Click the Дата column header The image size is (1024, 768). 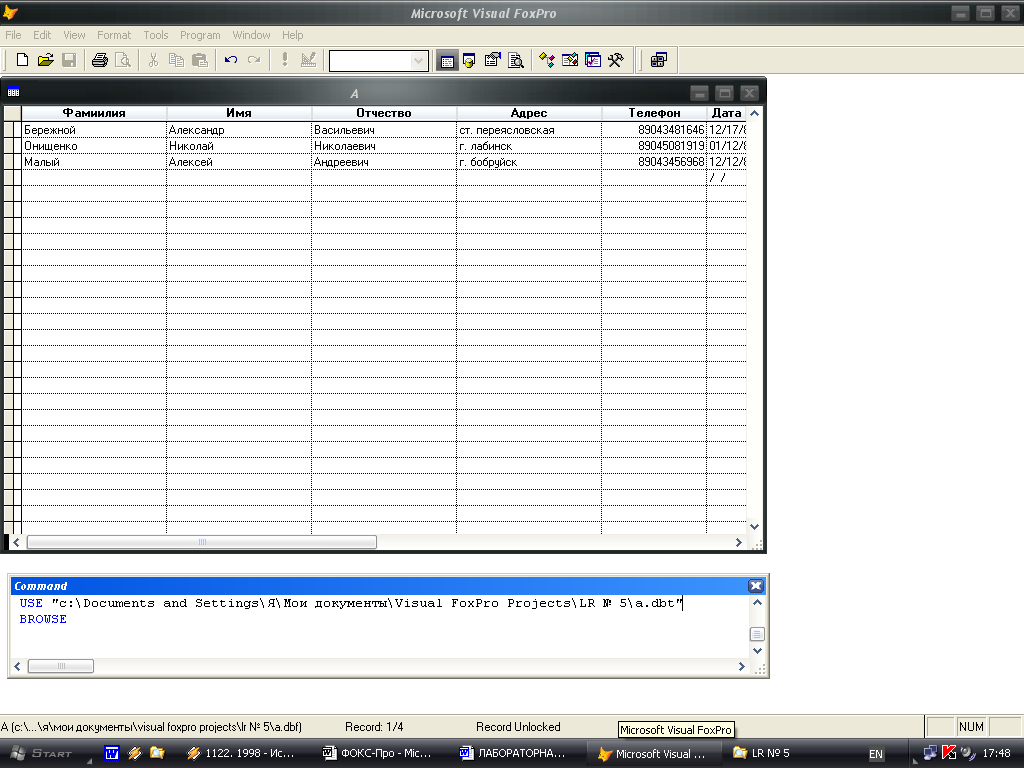point(726,113)
